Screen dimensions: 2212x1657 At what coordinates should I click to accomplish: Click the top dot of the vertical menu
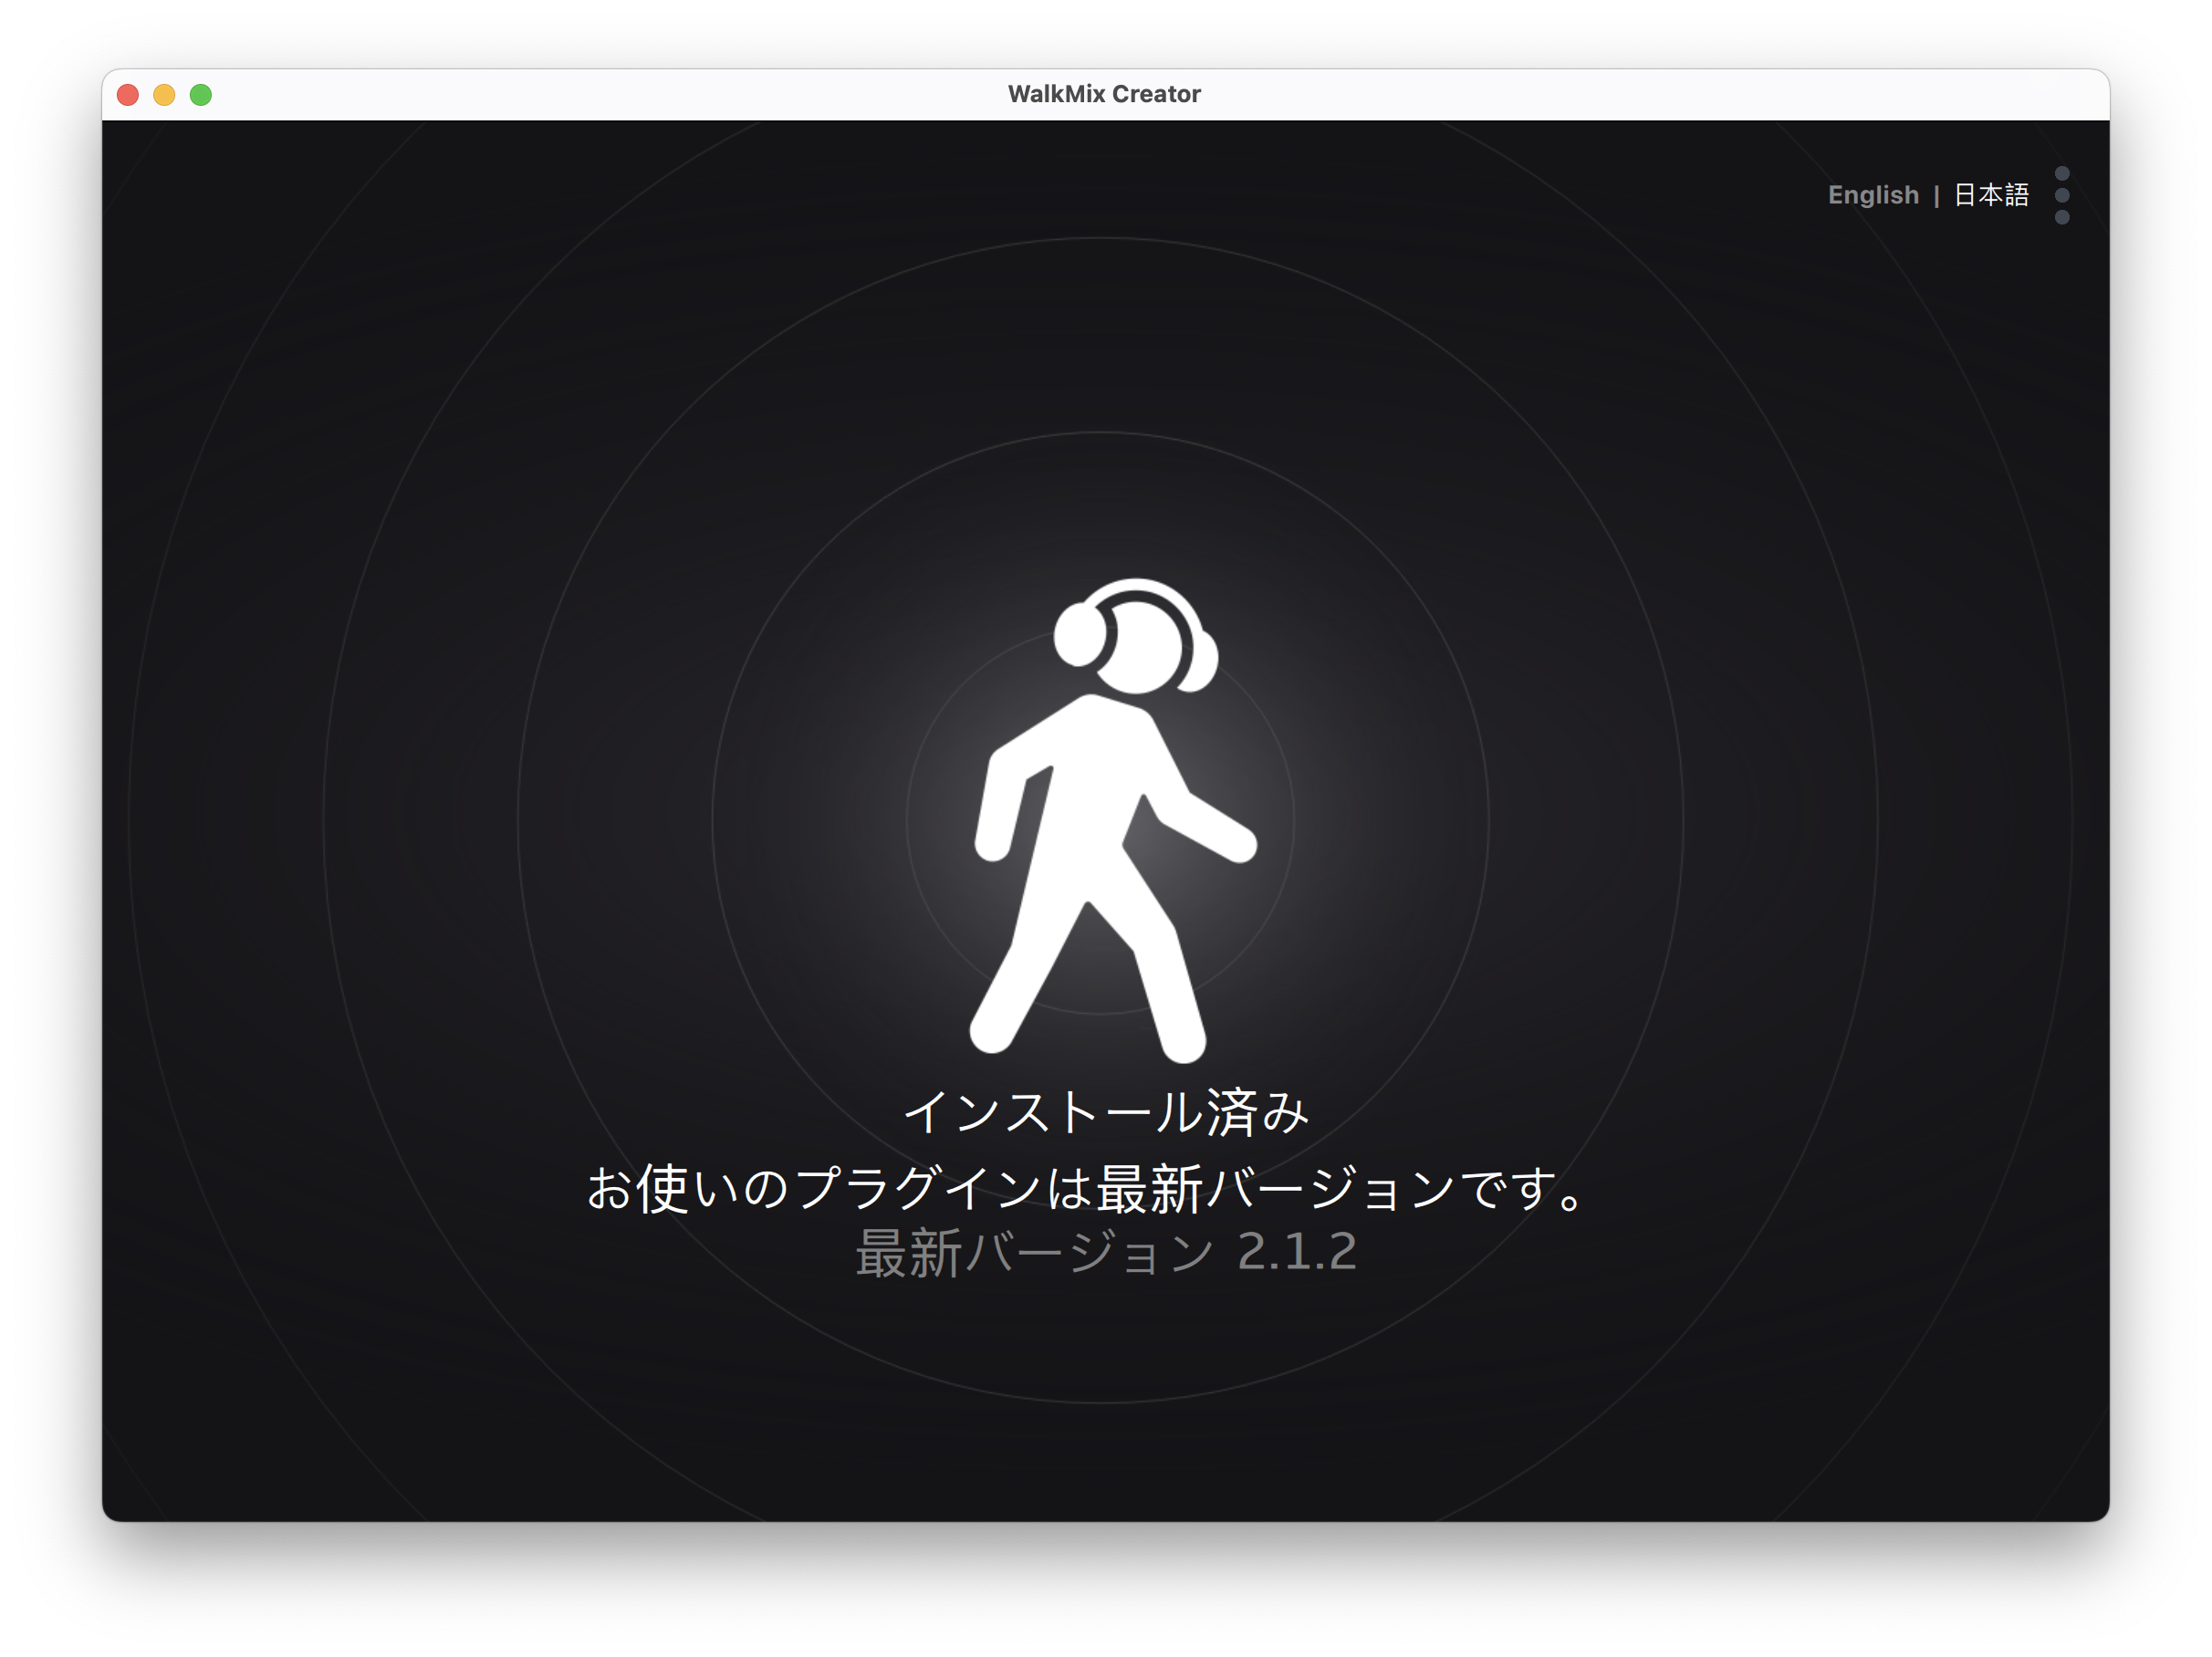click(x=2061, y=173)
